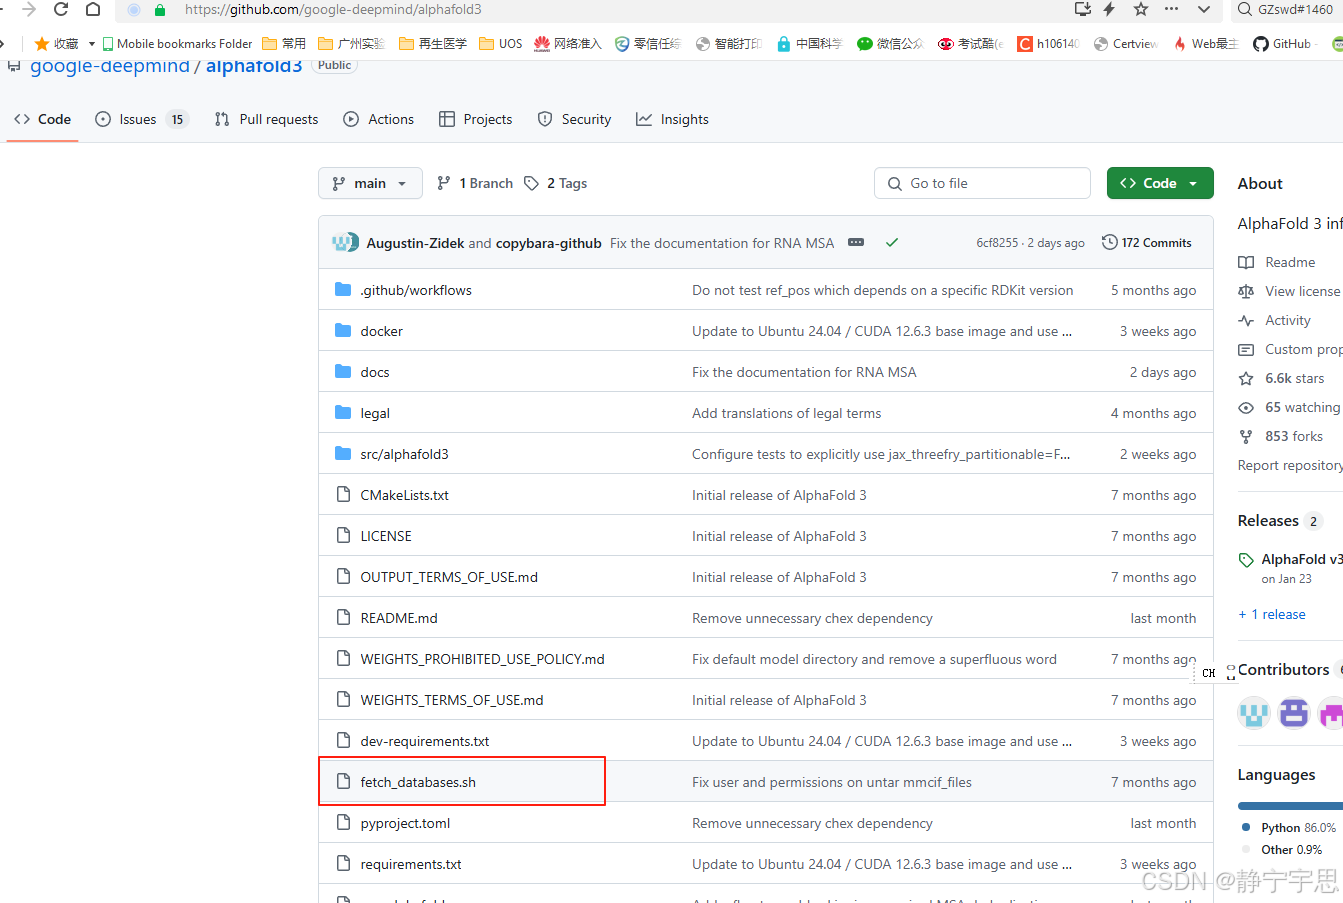View the 6.6k stars star icon
The height and width of the screenshot is (903, 1343).
1246,378
